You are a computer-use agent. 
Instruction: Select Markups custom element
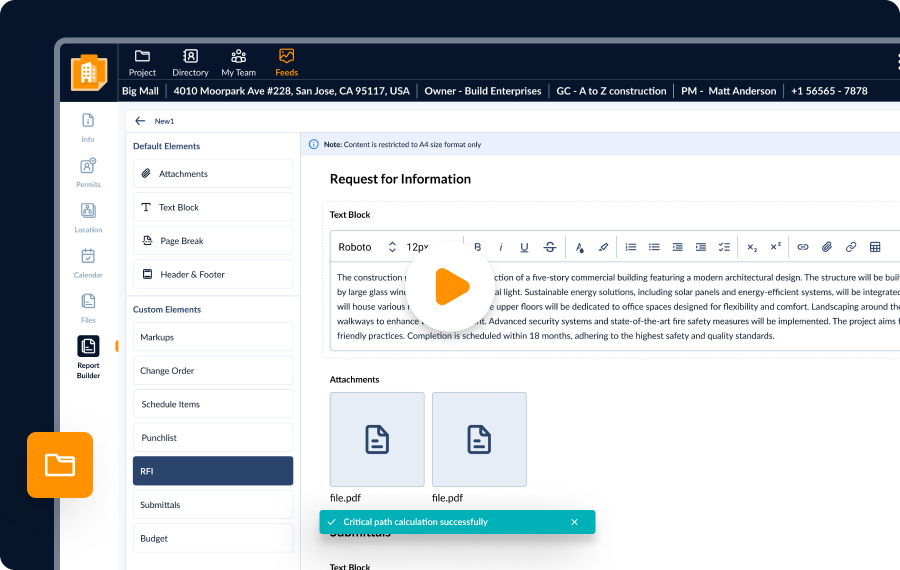[213, 337]
